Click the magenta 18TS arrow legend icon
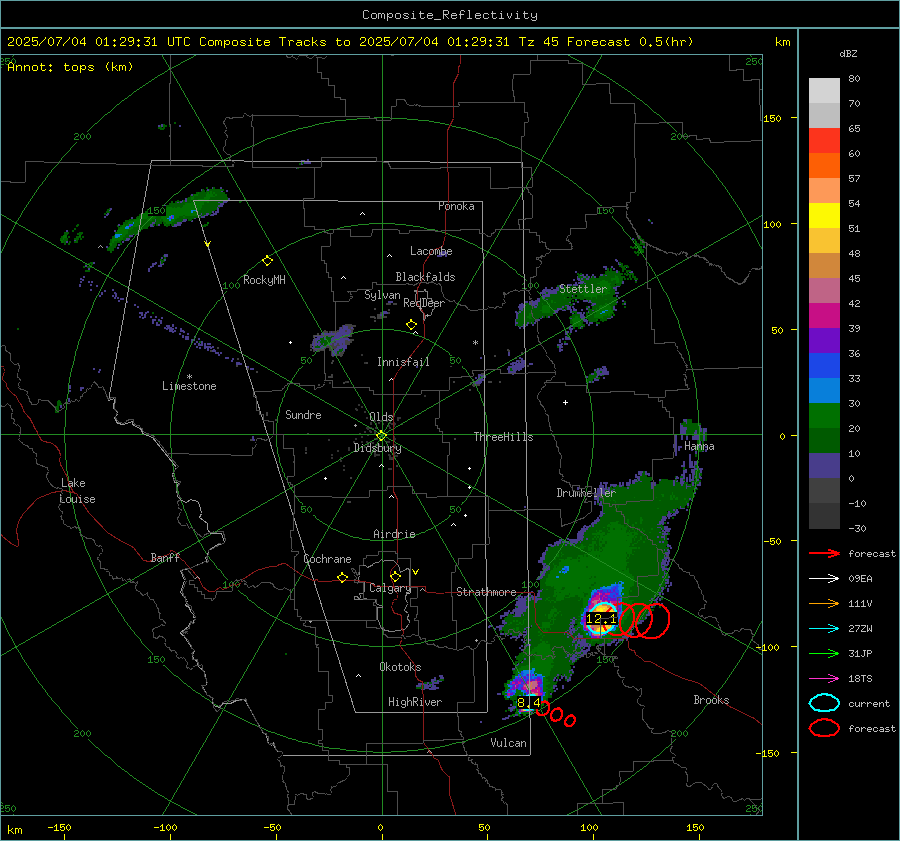The height and width of the screenshot is (841, 900). (824, 679)
